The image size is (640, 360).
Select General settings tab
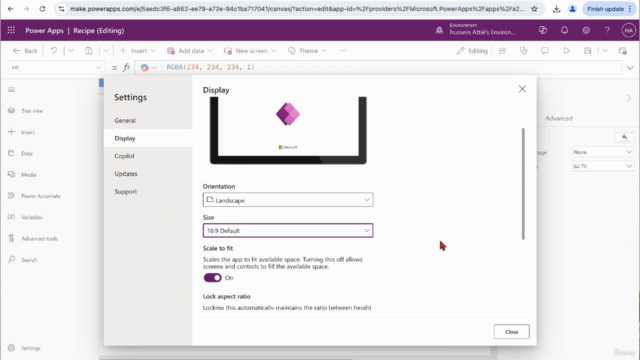pos(148,120)
